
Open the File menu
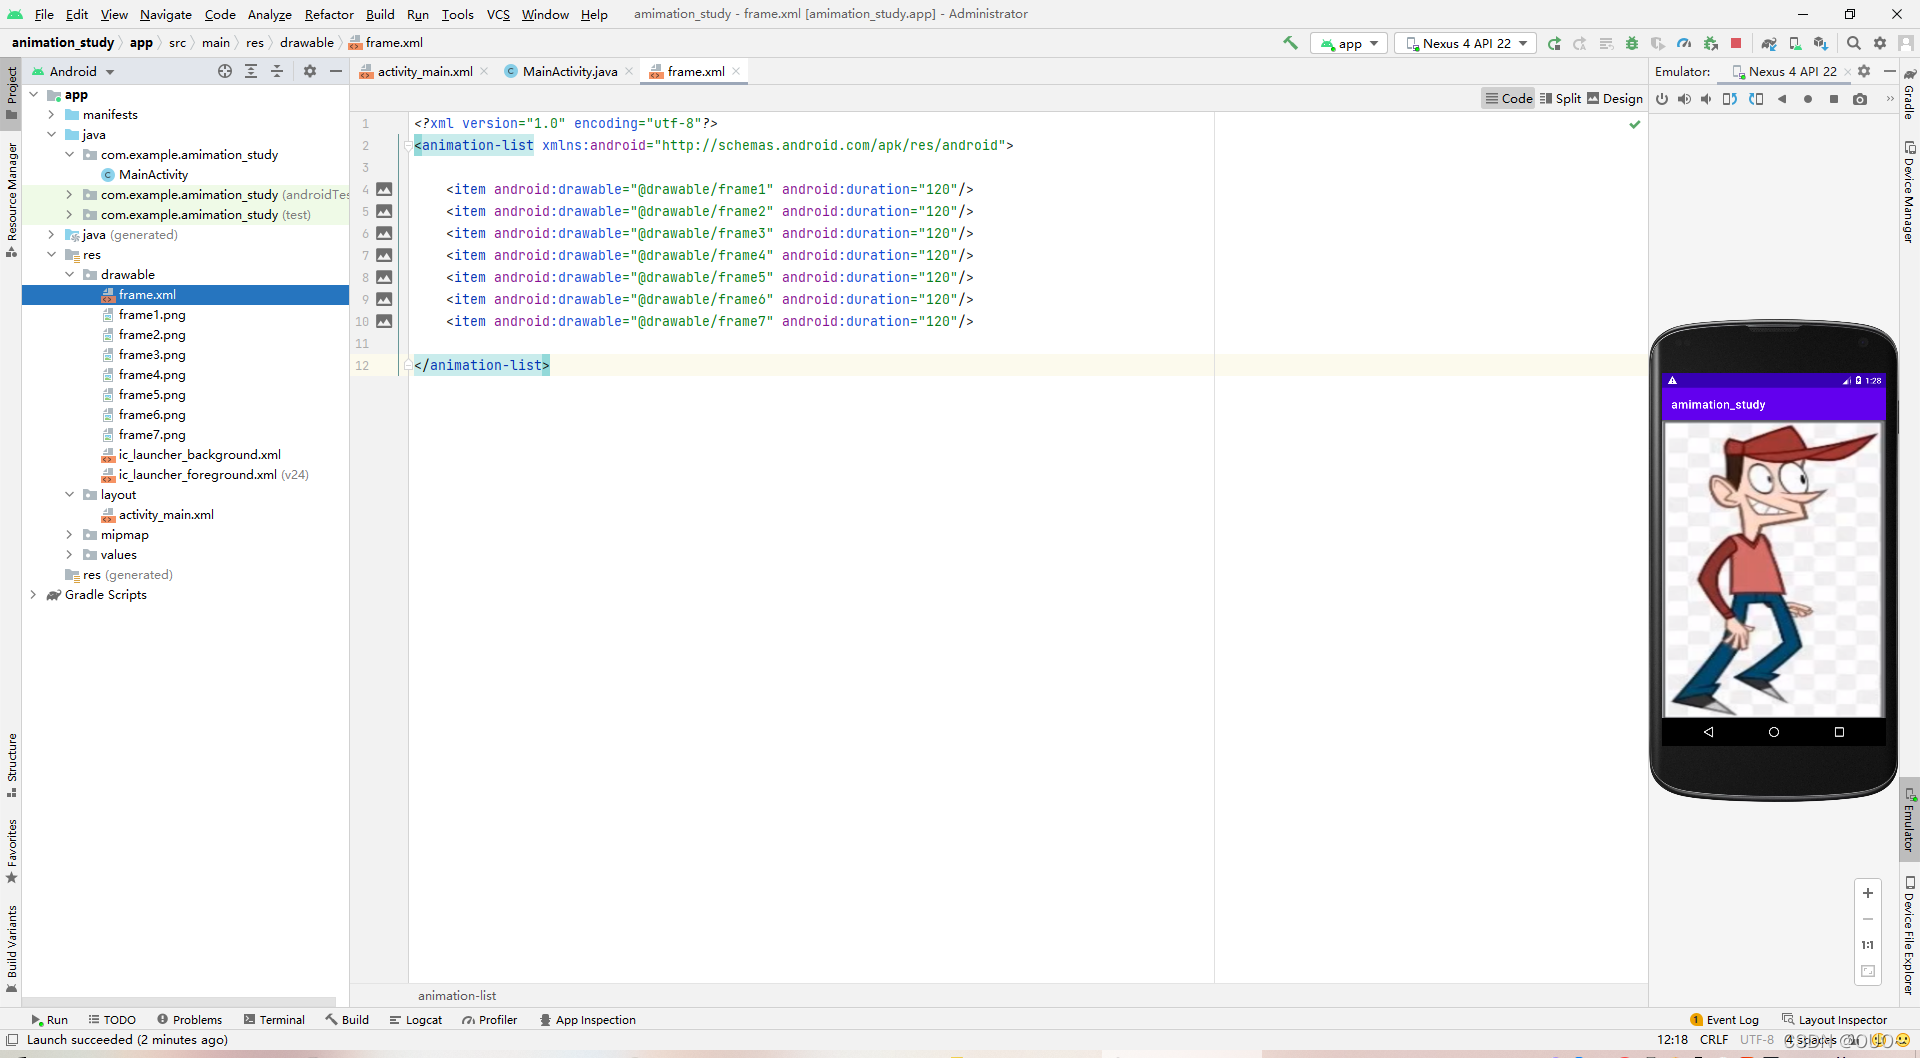(44, 14)
